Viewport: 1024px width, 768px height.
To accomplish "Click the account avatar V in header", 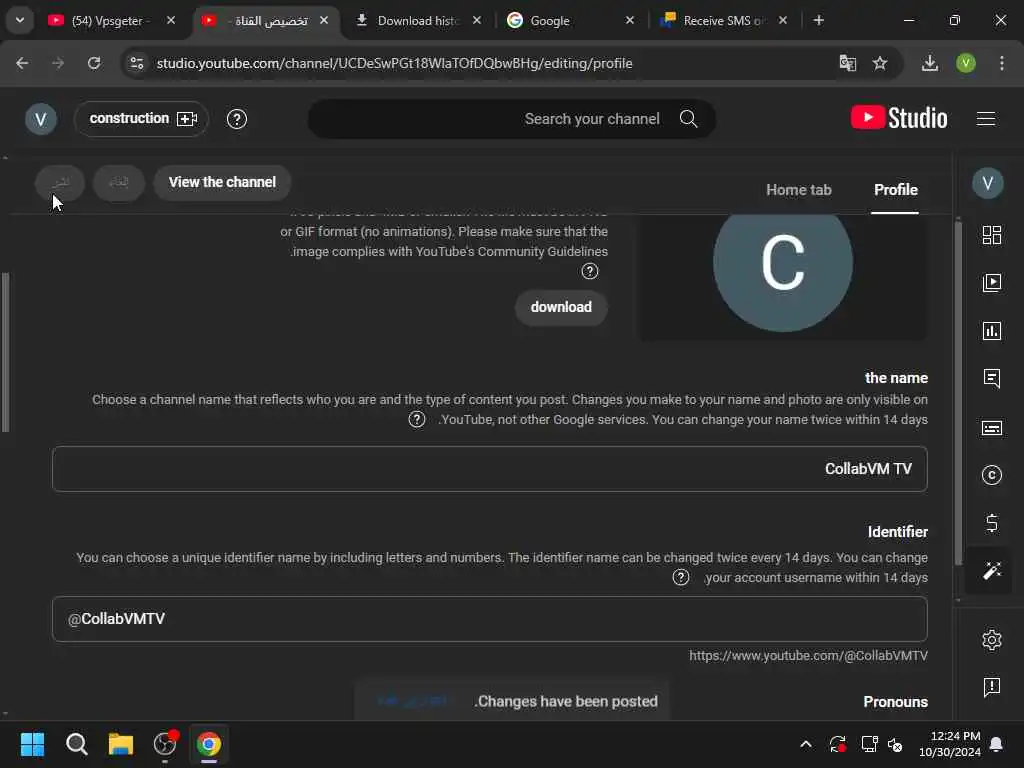I will click(x=40, y=120).
